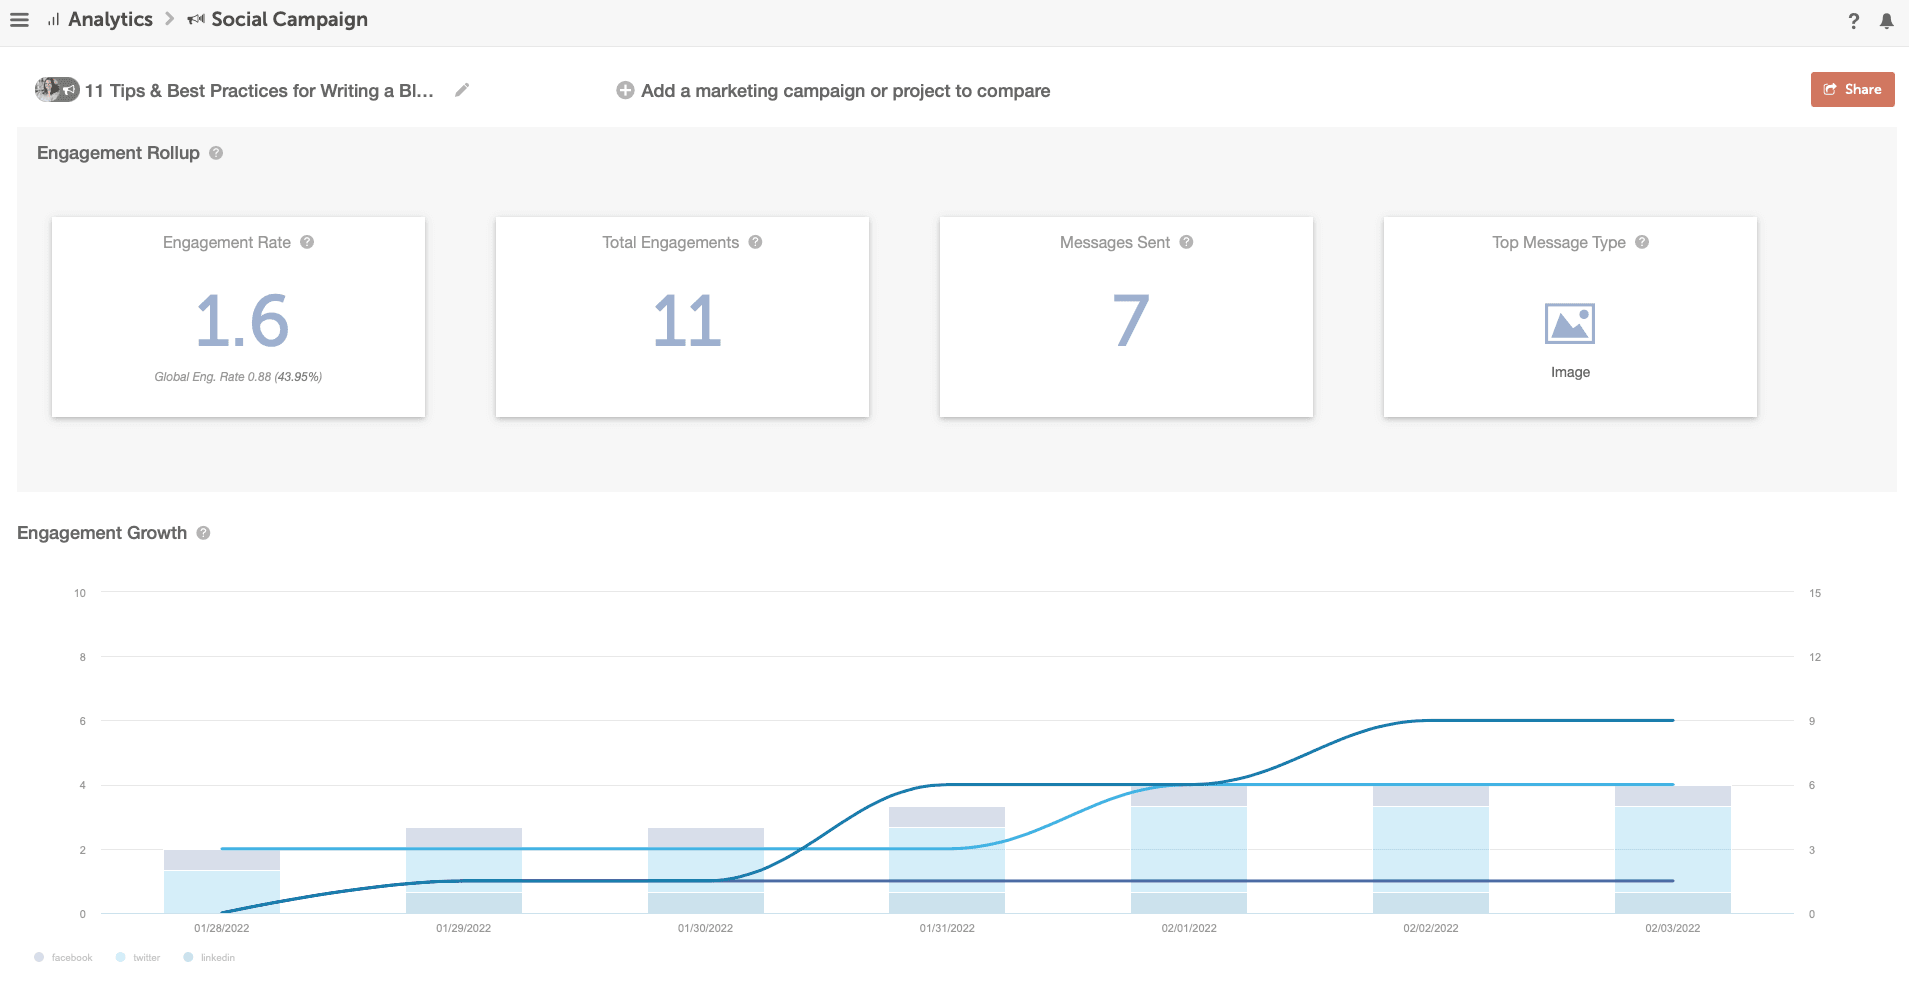Show Messages Sent help tooltip
1909x998 pixels.
[x=1186, y=242]
